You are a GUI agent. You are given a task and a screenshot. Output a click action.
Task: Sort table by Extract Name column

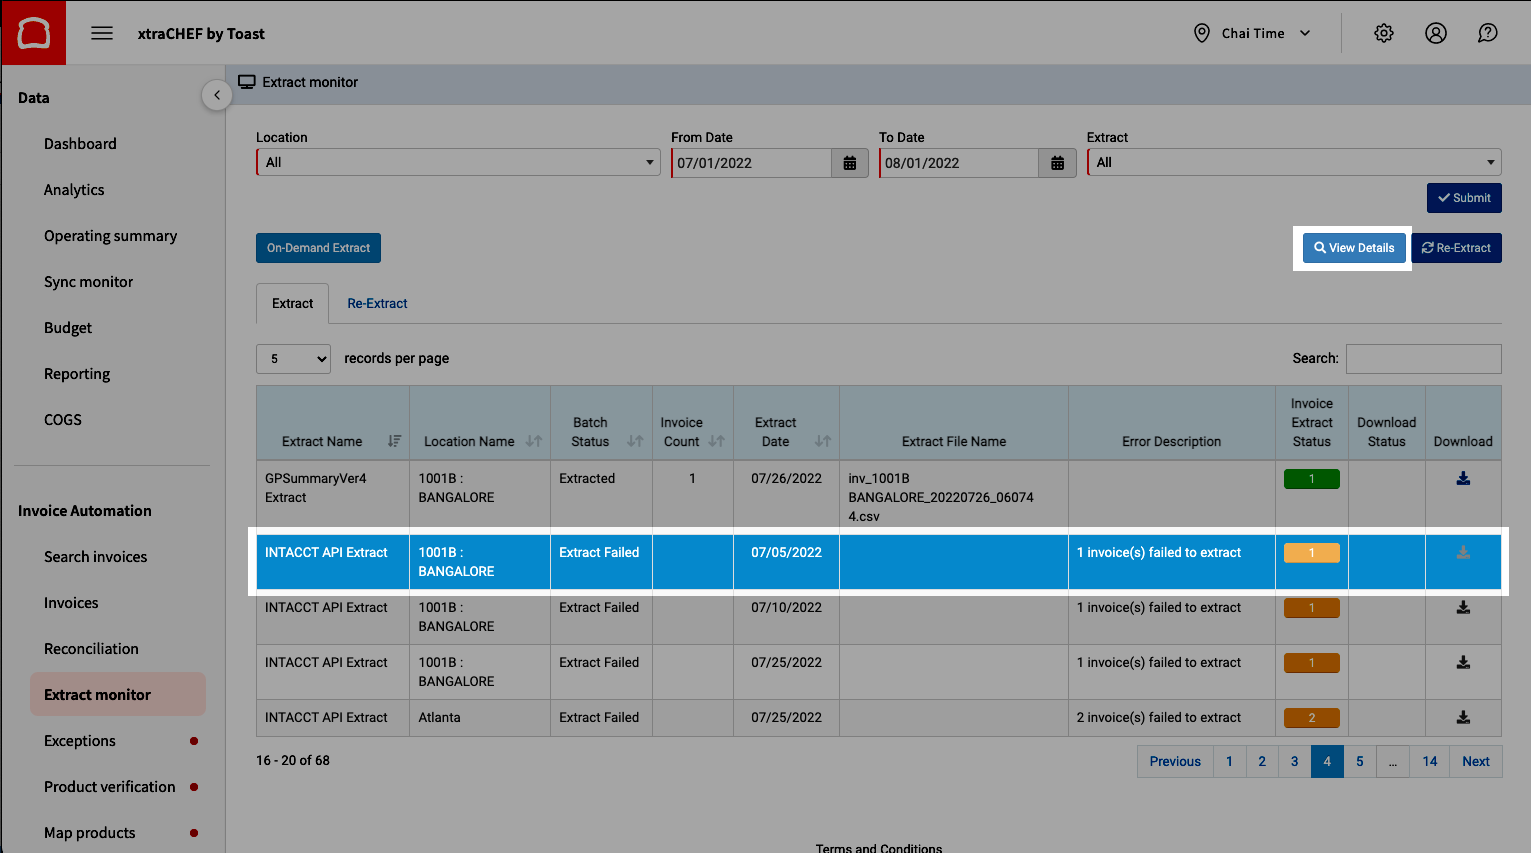(394, 441)
